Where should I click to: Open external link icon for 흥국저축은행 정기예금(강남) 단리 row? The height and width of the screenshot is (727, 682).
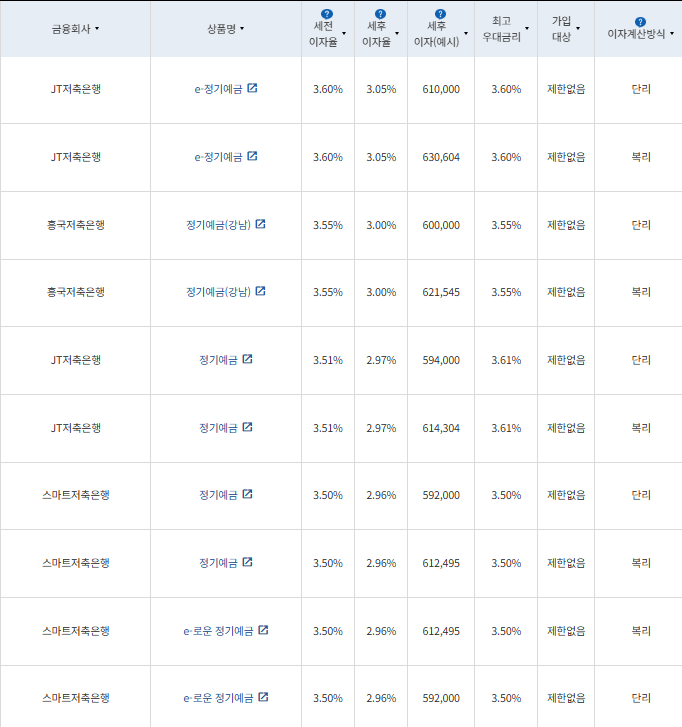[x=261, y=224]
